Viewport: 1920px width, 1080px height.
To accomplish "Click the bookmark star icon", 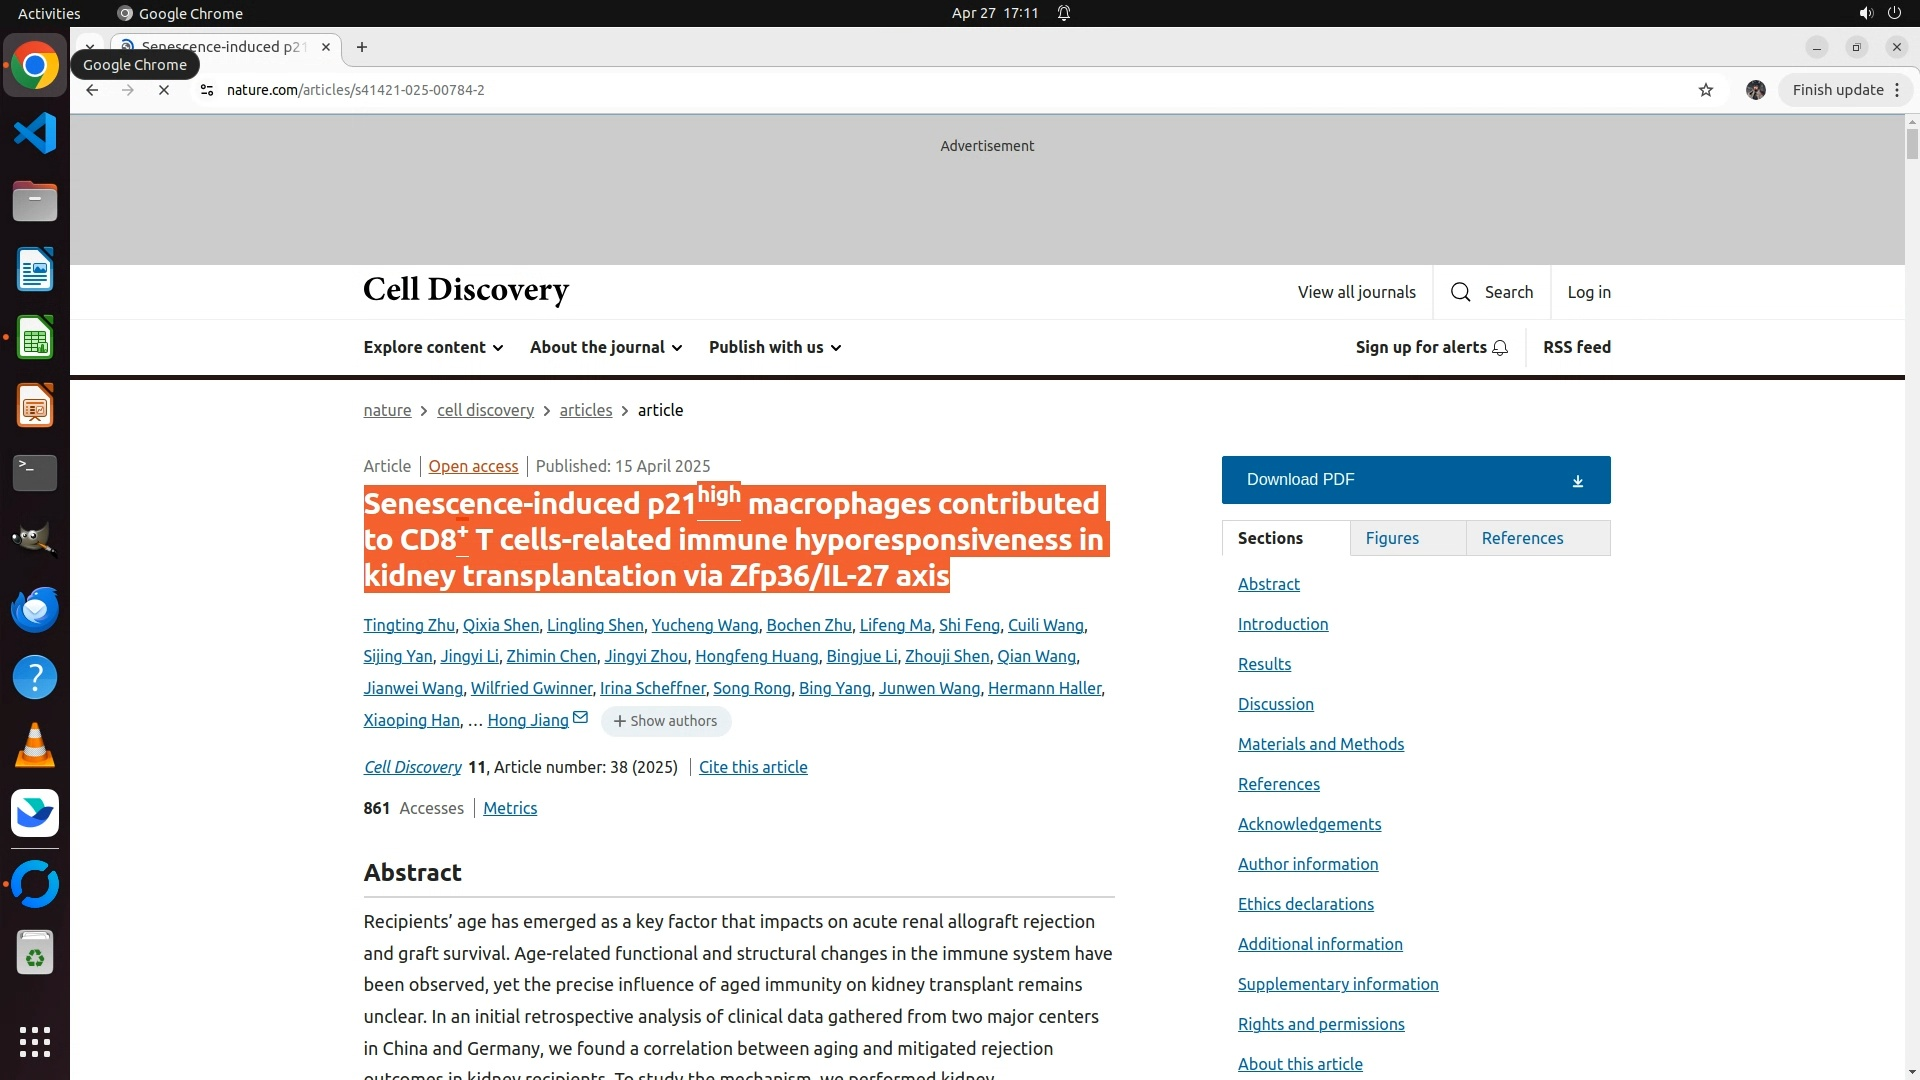I will point(1706,90).
